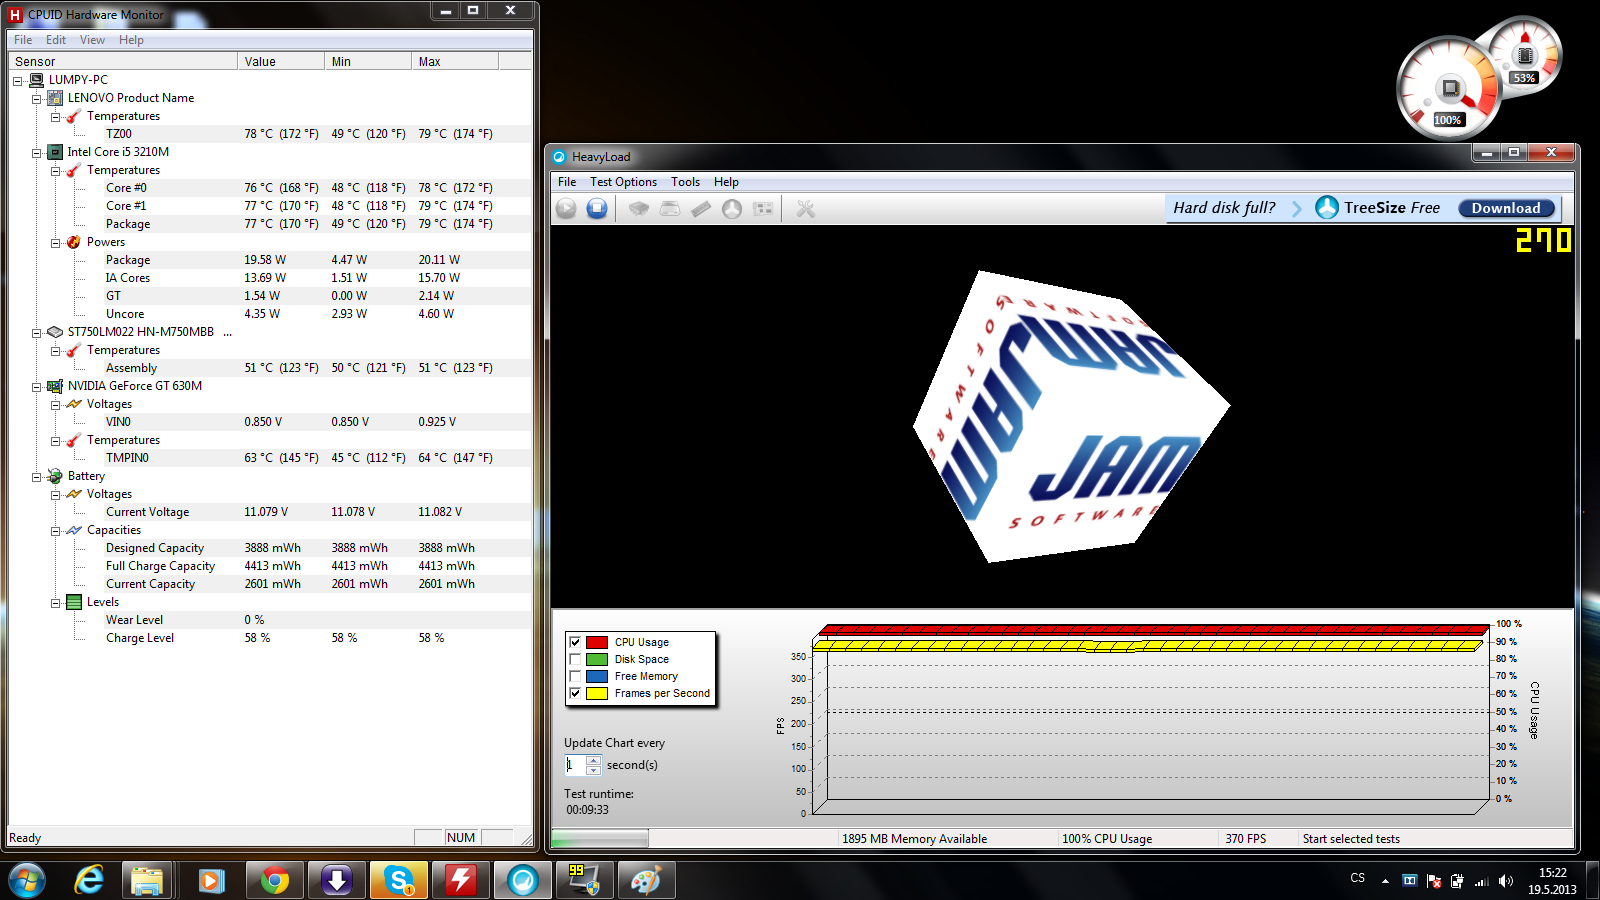
Task: Open the purple download manager taskbar icon
Action: (337, 880)
